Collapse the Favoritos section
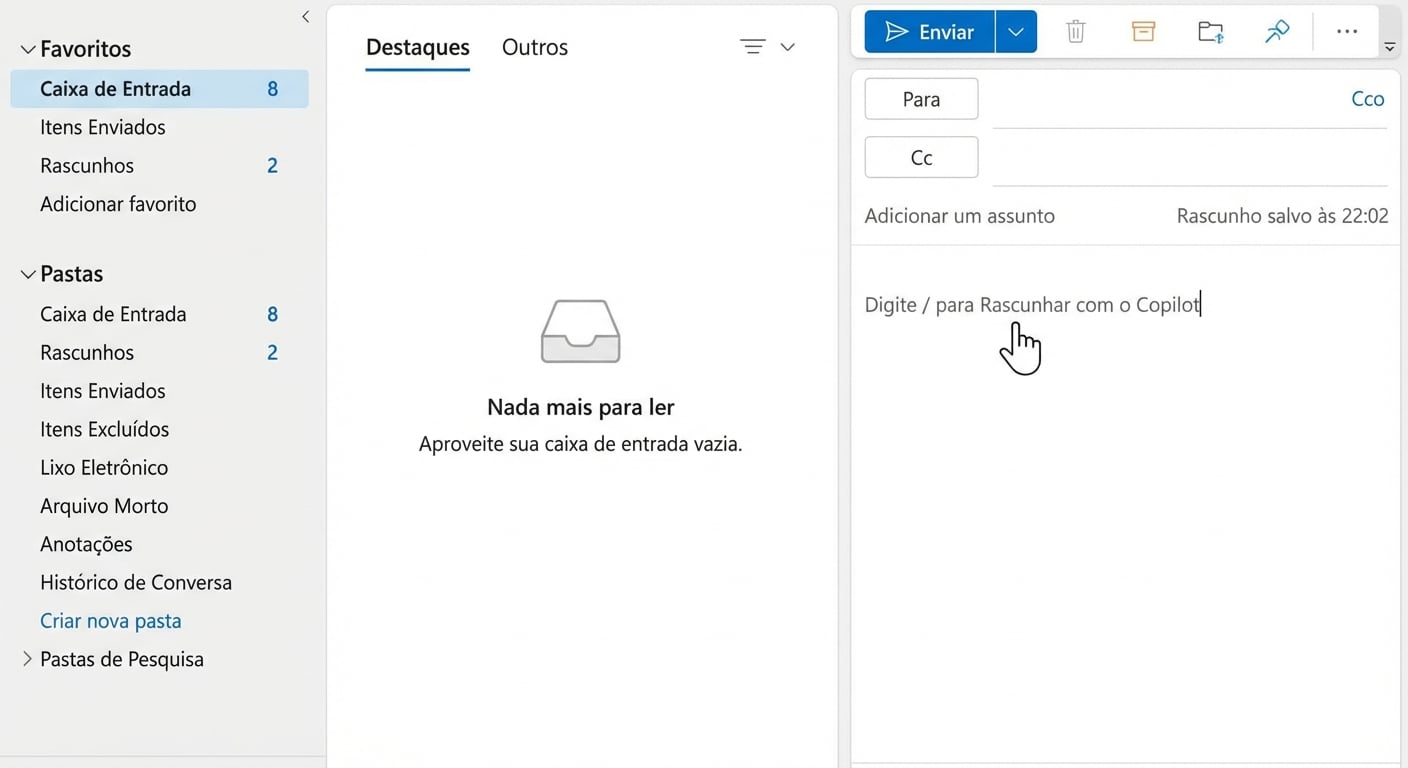This screenshot has width=1408, height=768. tap(28, 49)
